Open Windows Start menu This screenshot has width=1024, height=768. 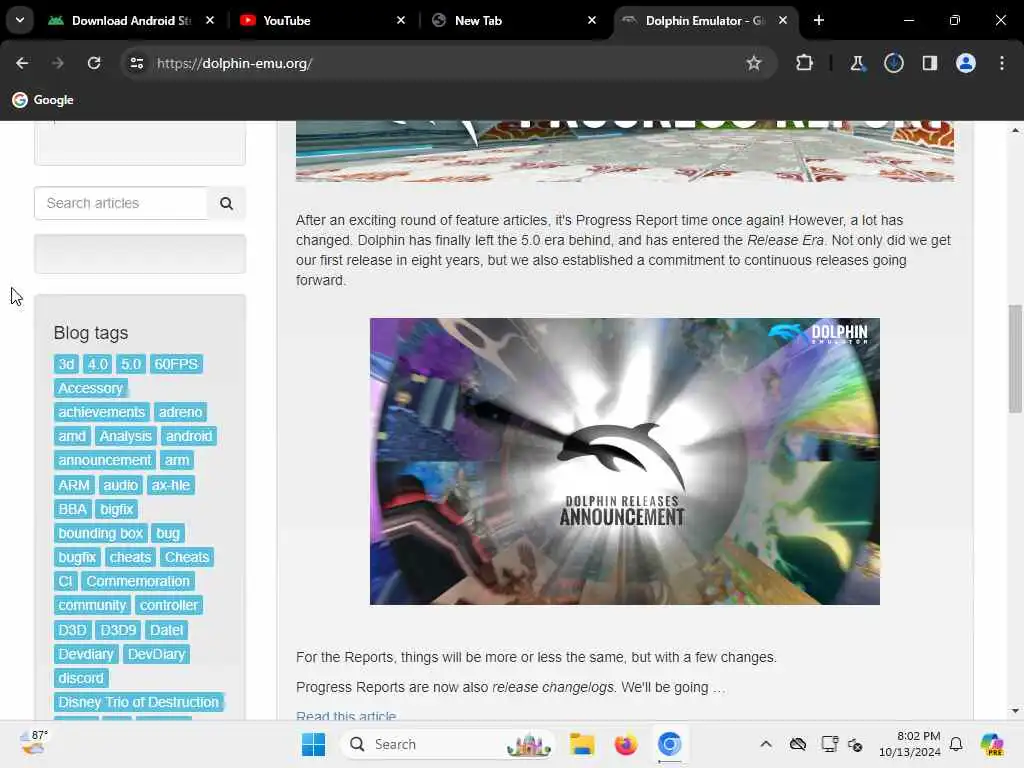tap(313, 744)
